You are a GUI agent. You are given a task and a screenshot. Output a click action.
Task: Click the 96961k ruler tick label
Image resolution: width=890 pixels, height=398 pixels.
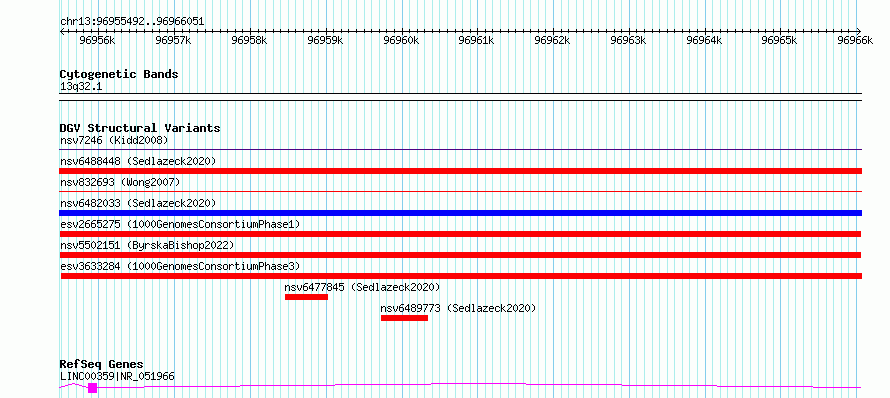[477, 40]
